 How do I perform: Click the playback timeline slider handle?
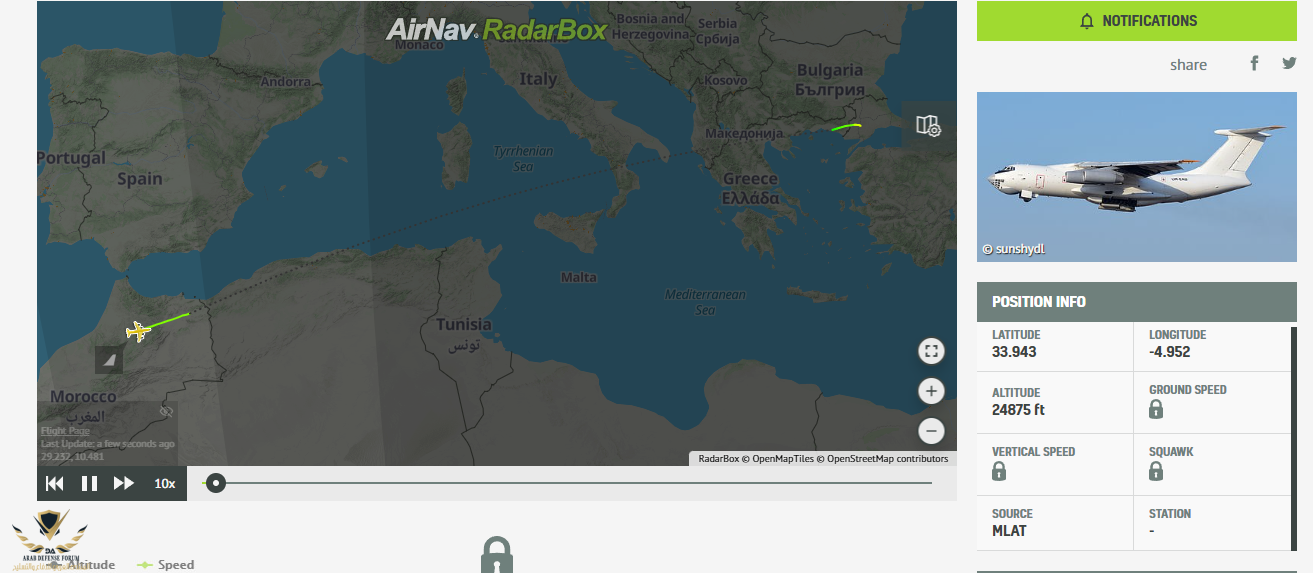pyautogui.click(x=215, y=484)
